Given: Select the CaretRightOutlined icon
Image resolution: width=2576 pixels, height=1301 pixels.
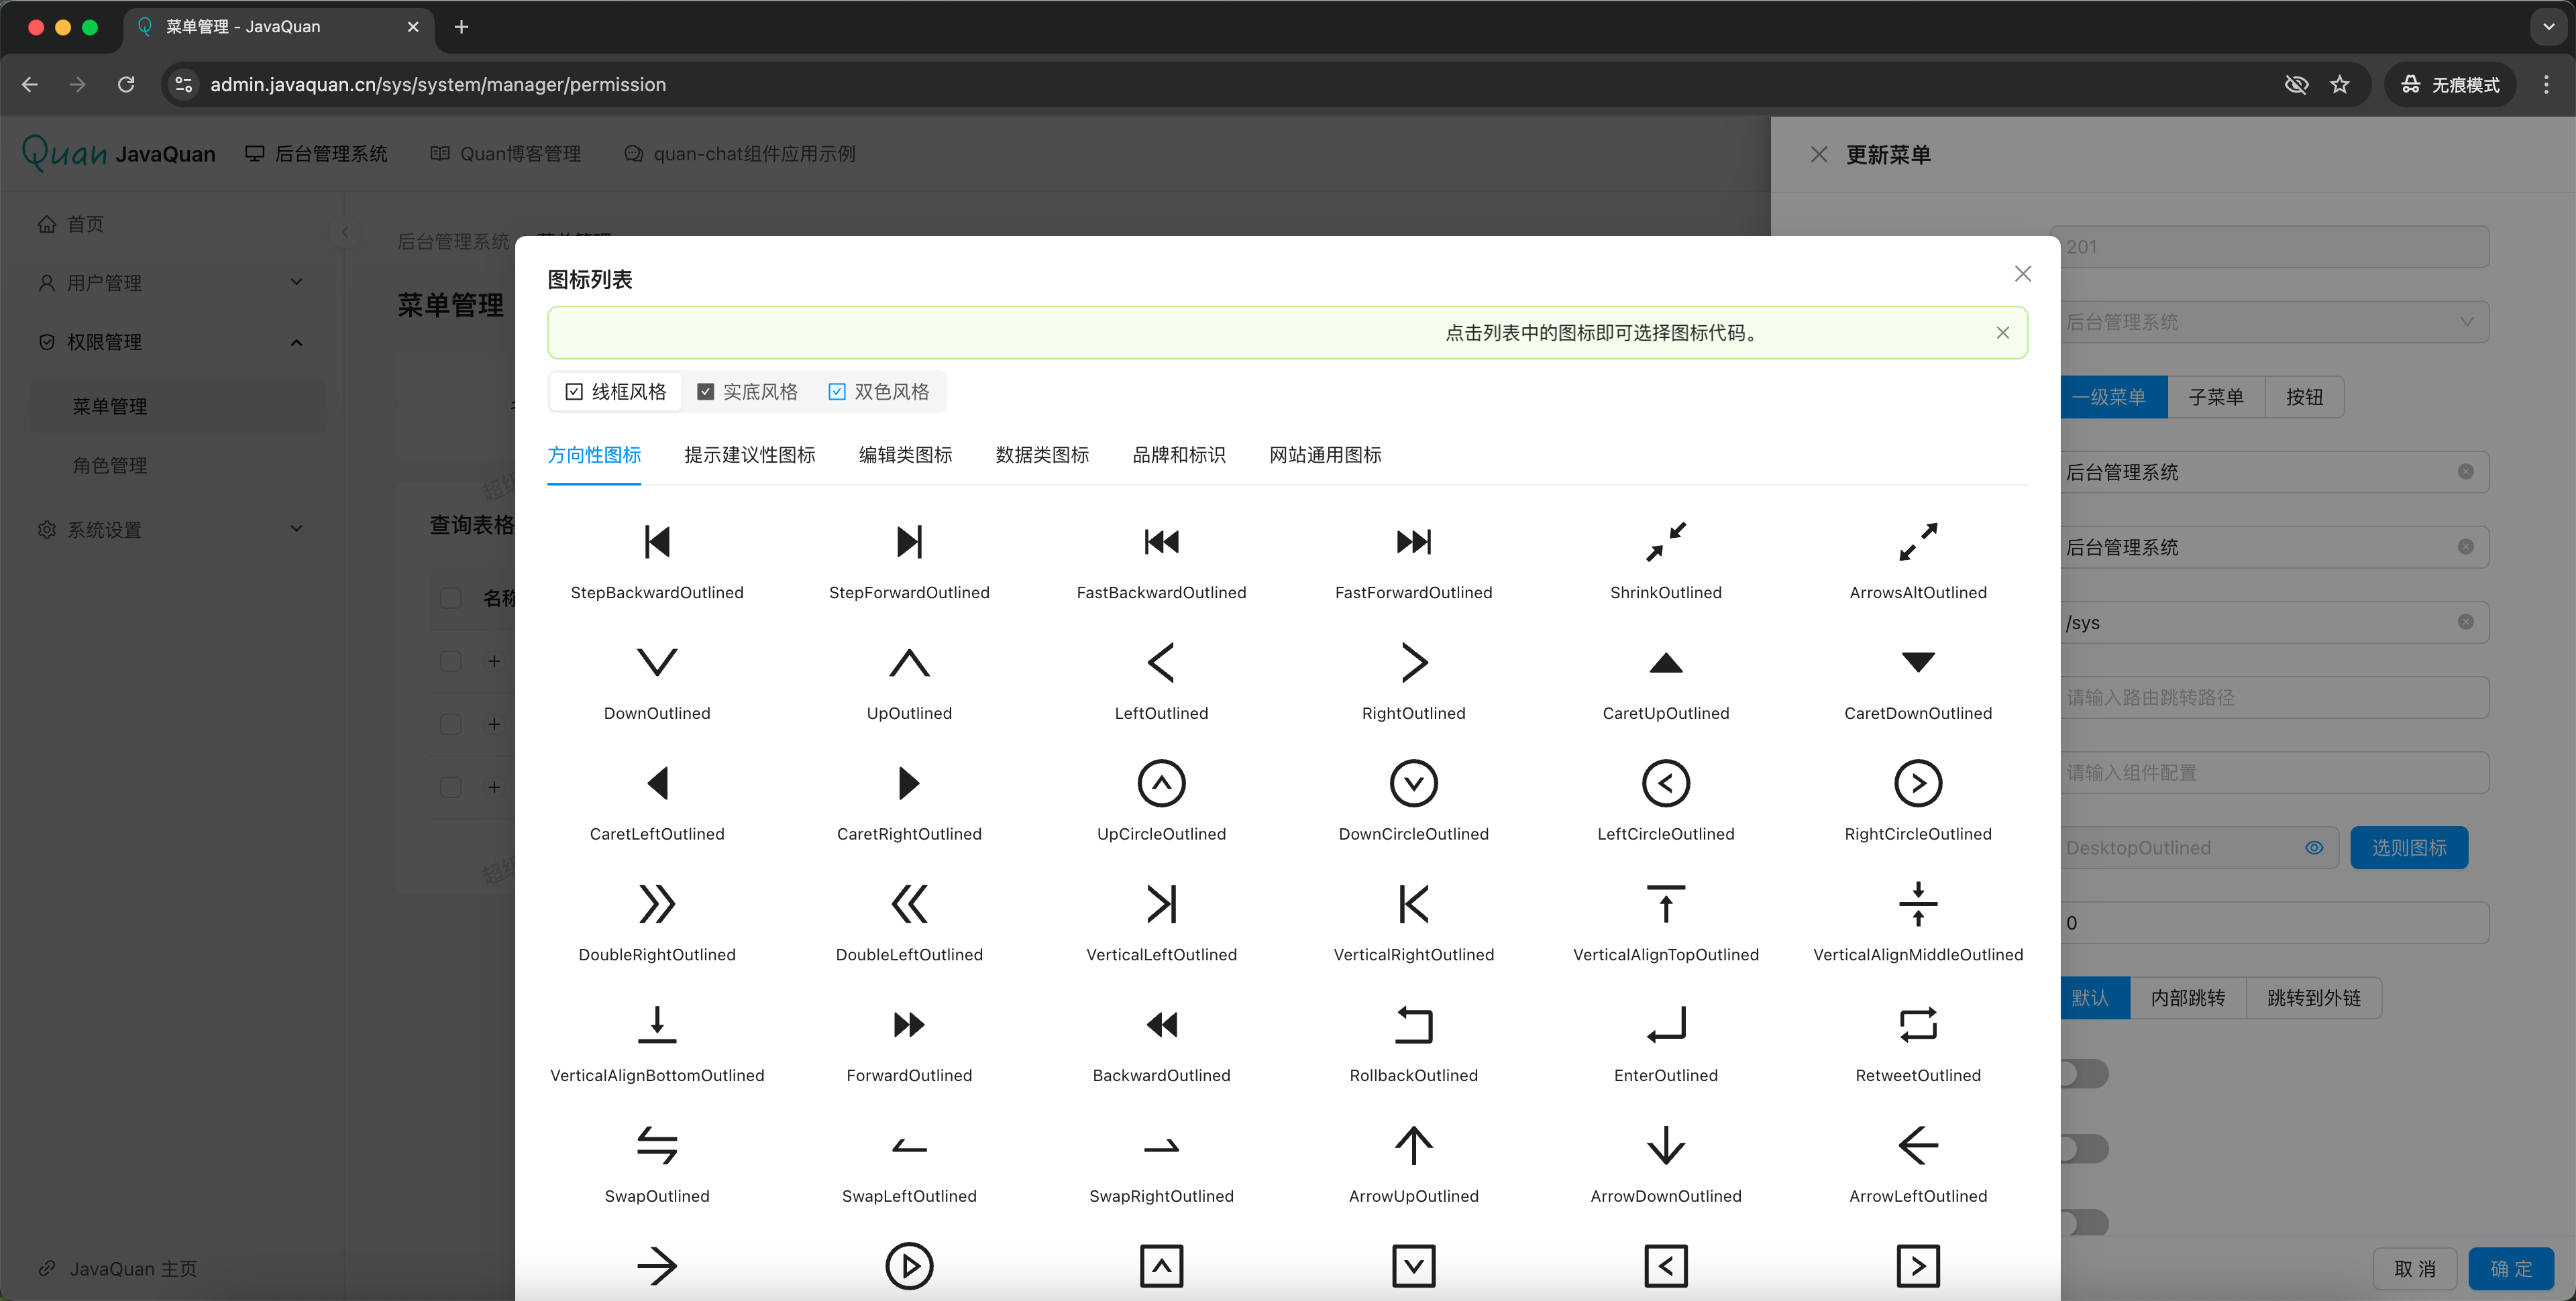Looking at the screenshot, I should point(909,783).
